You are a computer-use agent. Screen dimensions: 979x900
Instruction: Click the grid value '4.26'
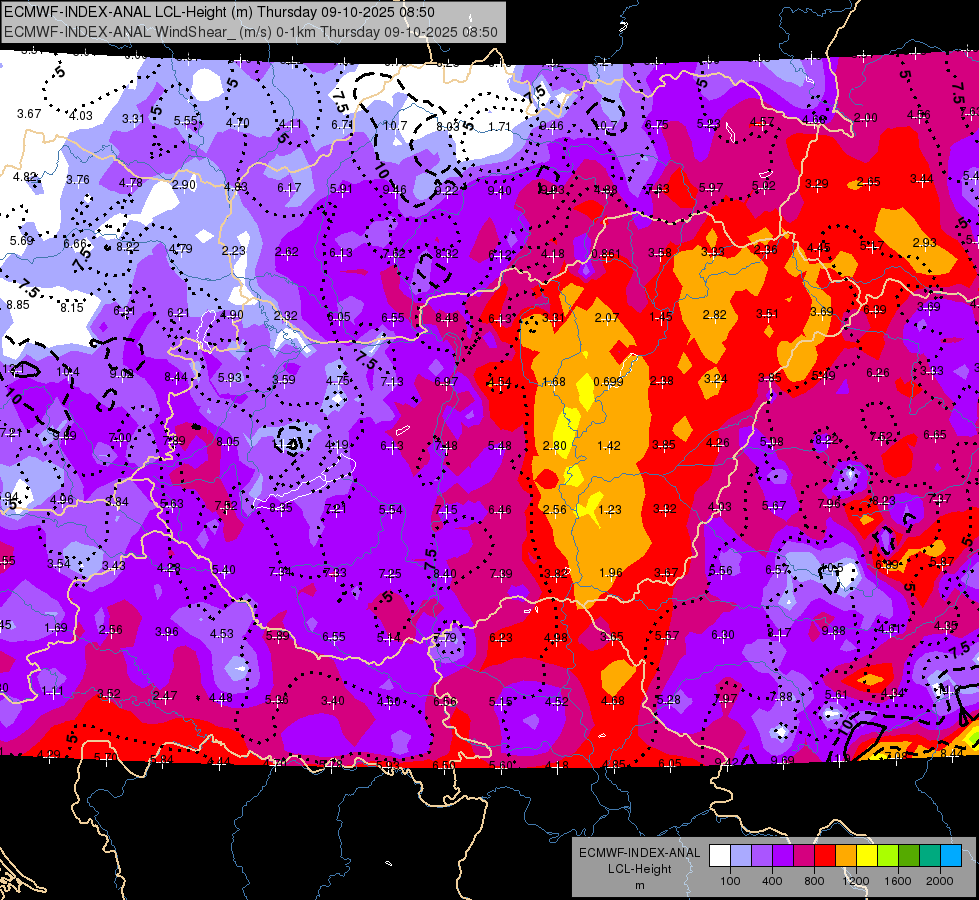click(x=717, y=443)
